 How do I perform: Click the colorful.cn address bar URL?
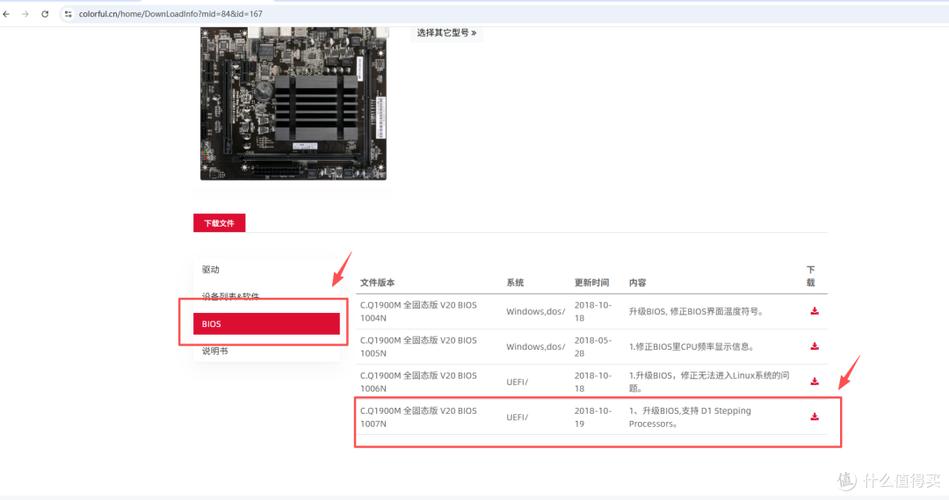[x=170, y=14]
